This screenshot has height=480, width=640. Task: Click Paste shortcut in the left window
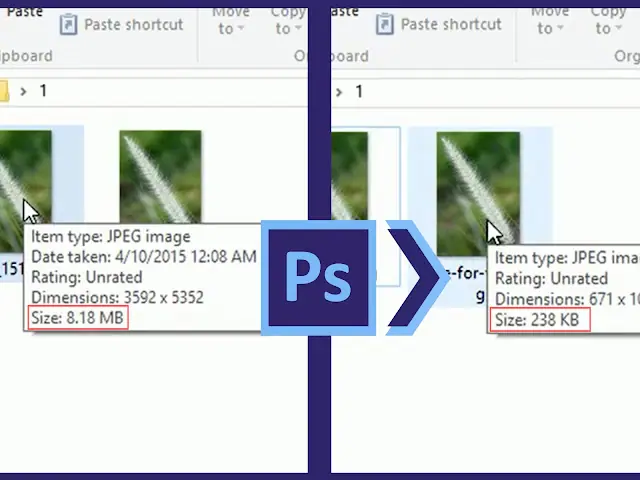122,25
